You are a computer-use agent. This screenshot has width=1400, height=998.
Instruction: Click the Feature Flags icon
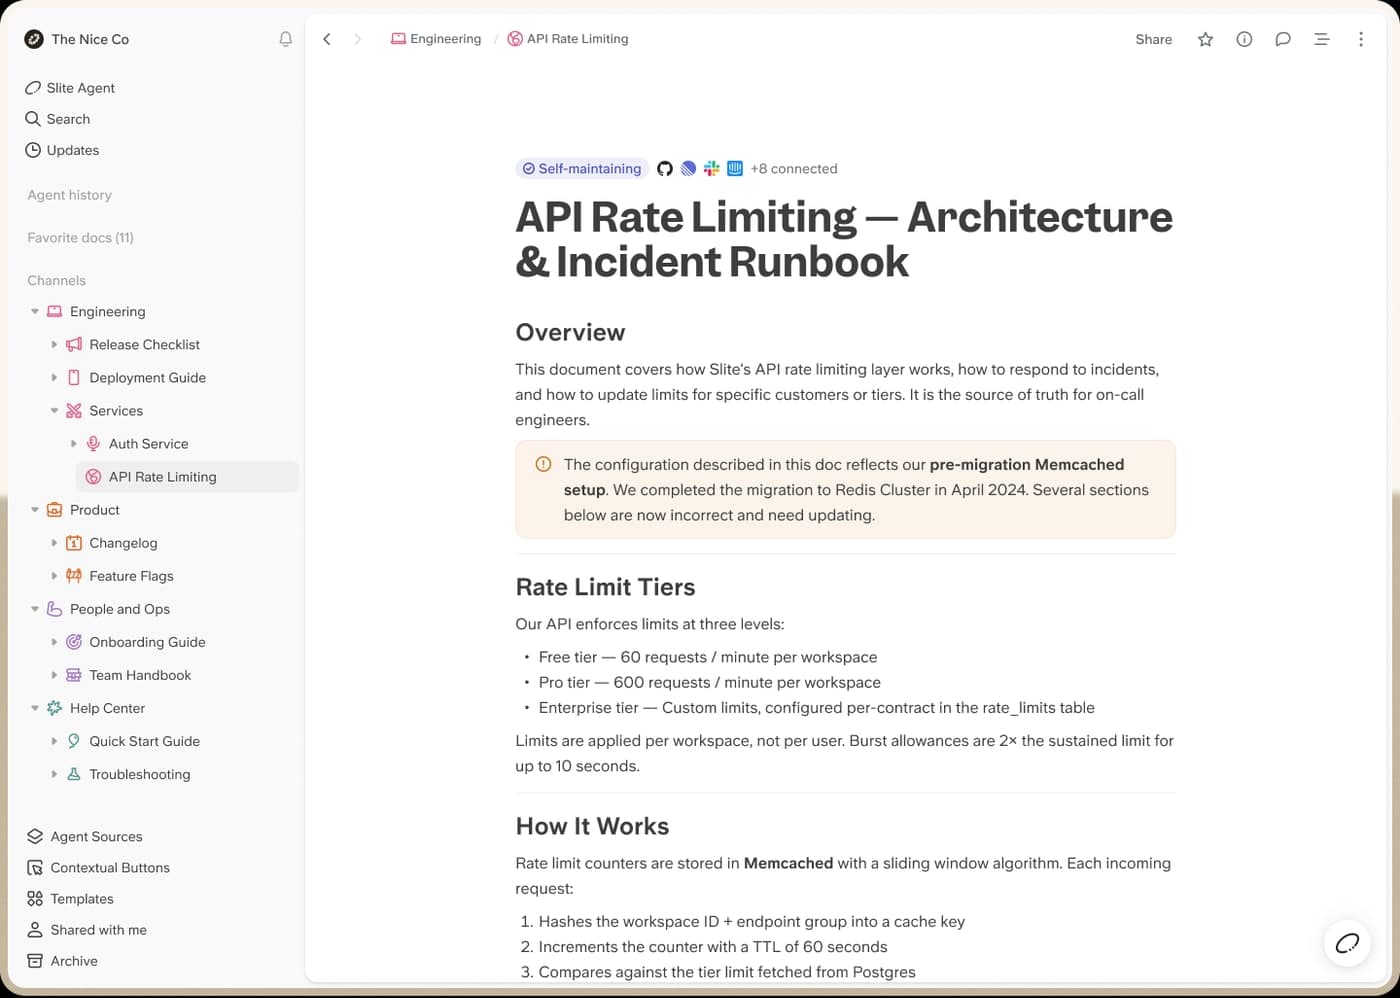click(x=74, y=575)
